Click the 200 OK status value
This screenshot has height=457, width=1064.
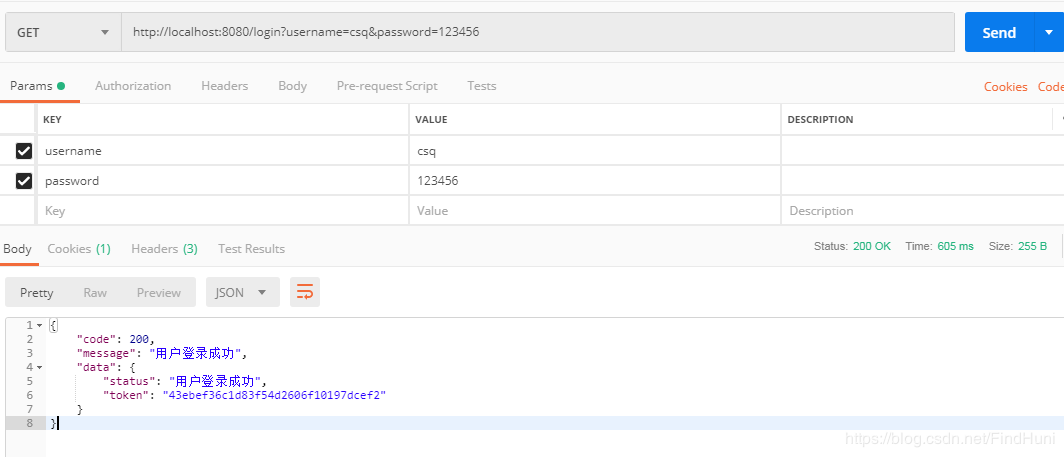872,246
